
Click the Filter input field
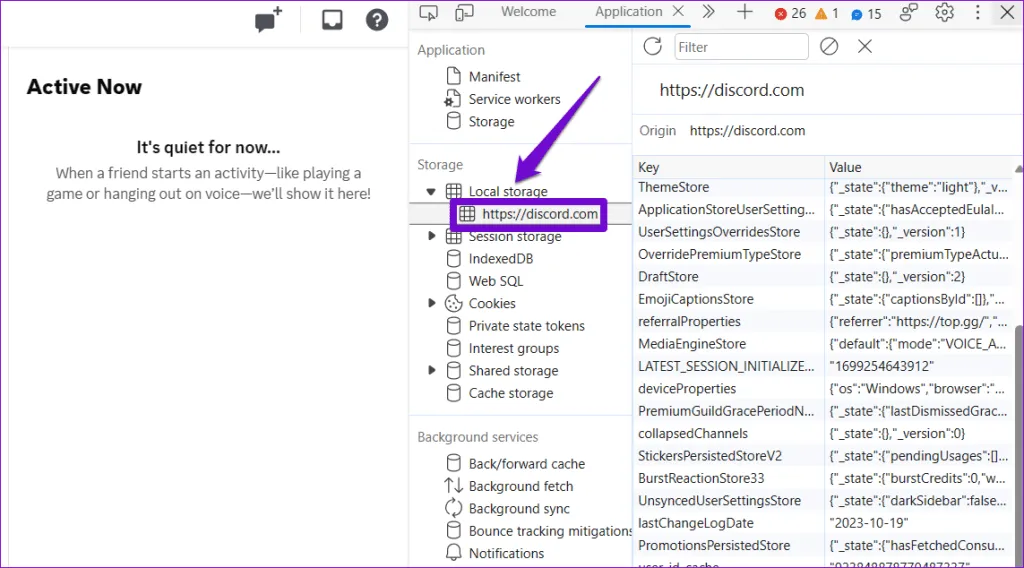pyautogui.click(x=740, y=46)
